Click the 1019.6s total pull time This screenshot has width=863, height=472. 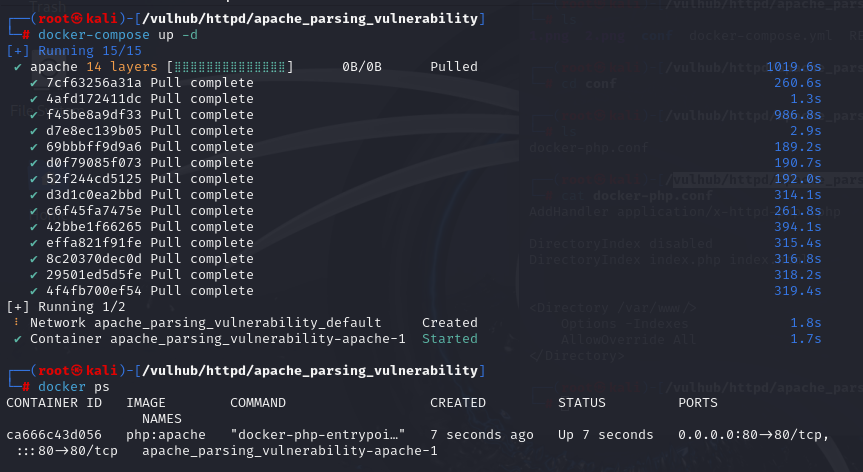794,67
